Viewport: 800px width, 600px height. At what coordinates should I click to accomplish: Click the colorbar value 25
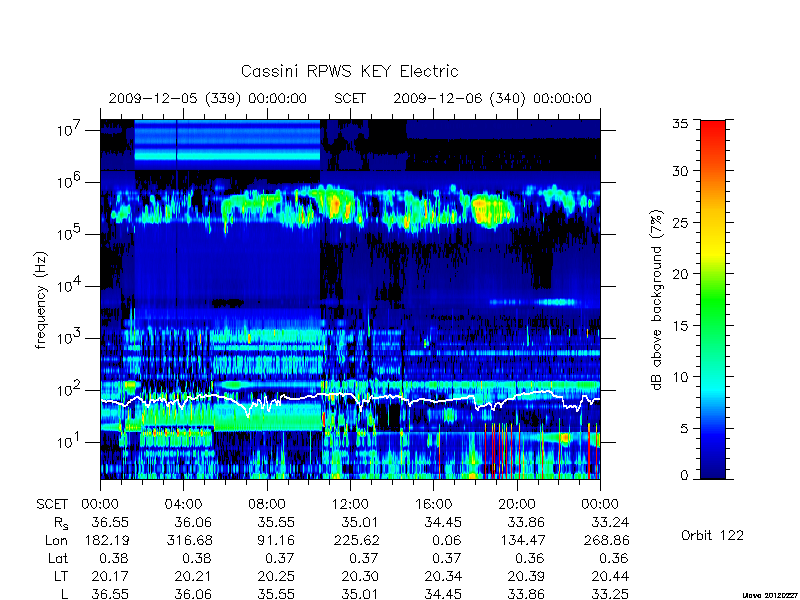click(x=680, y=222)
